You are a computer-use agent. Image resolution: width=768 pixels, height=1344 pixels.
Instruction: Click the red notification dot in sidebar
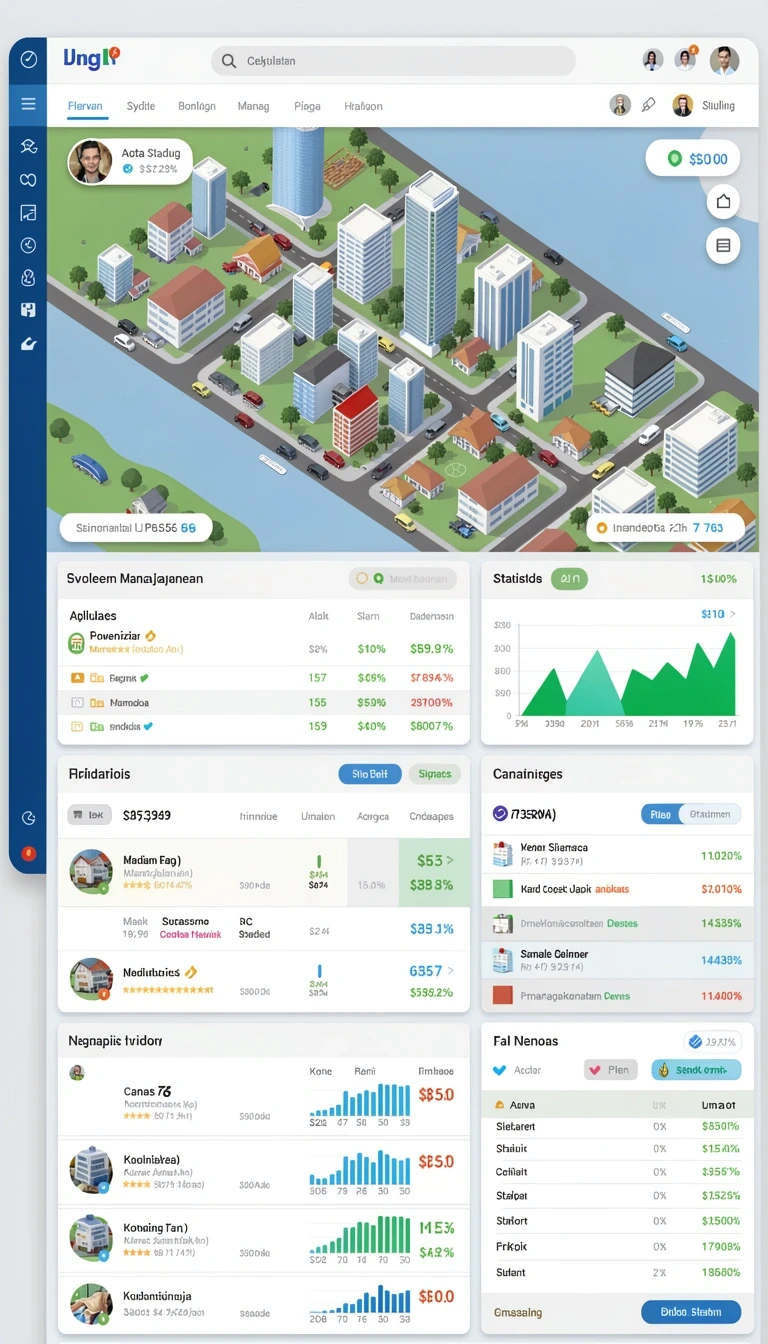[28, 853]
